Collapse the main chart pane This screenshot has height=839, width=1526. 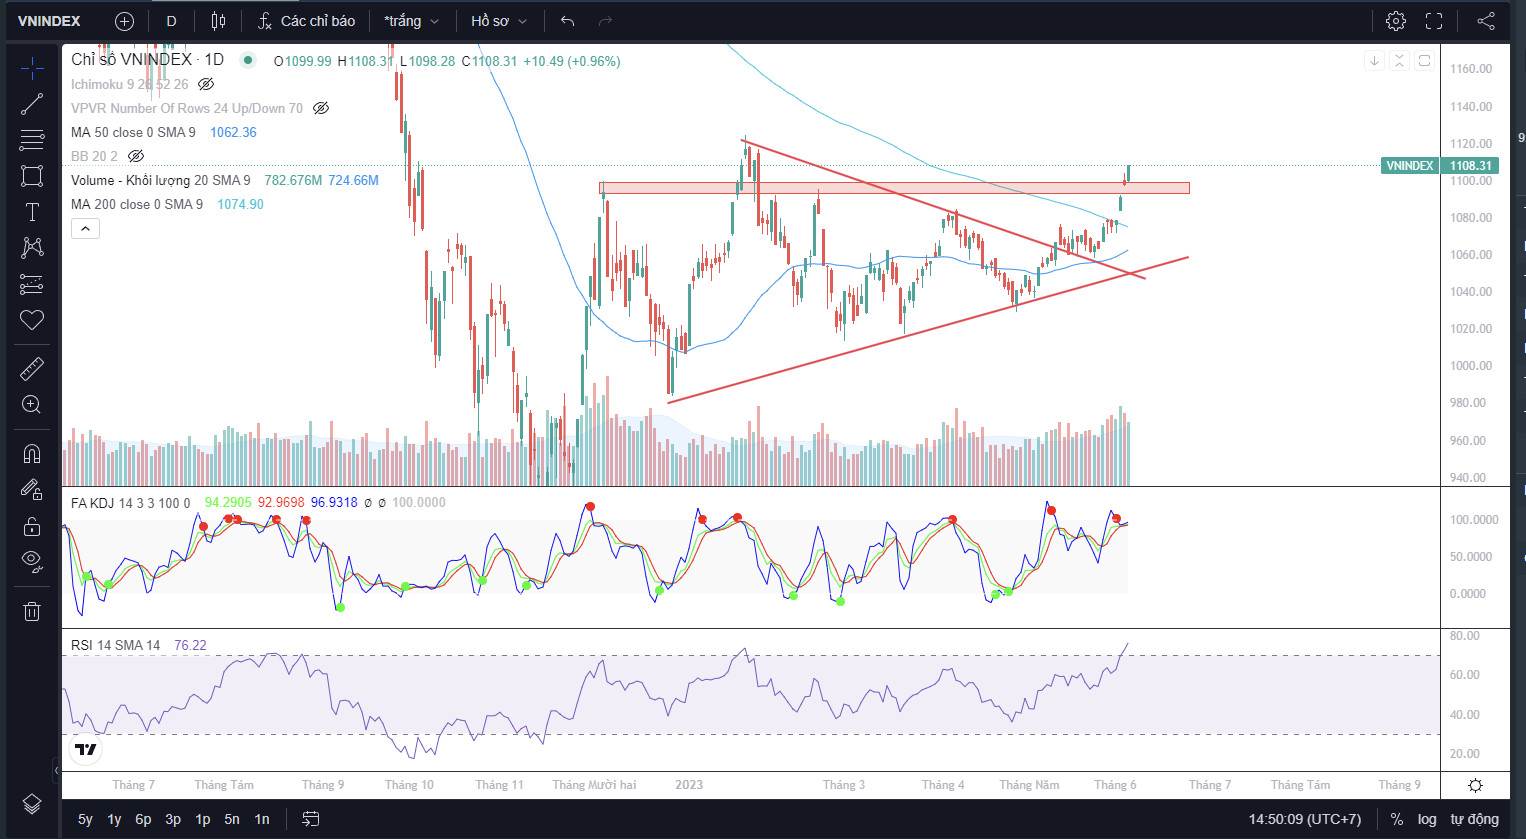[x=1399, y=61]
